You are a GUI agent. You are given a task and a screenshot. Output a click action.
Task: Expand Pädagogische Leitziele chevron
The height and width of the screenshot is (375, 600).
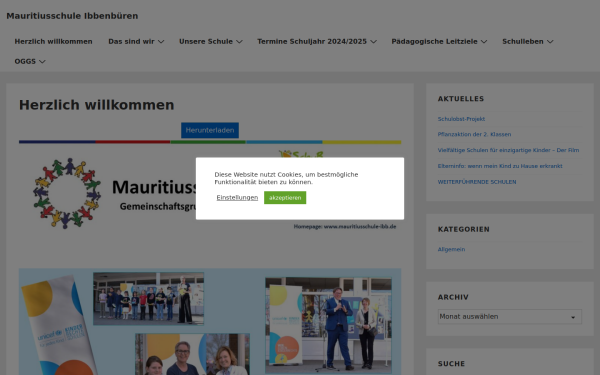pyautogui.click(x=484, y=41)
